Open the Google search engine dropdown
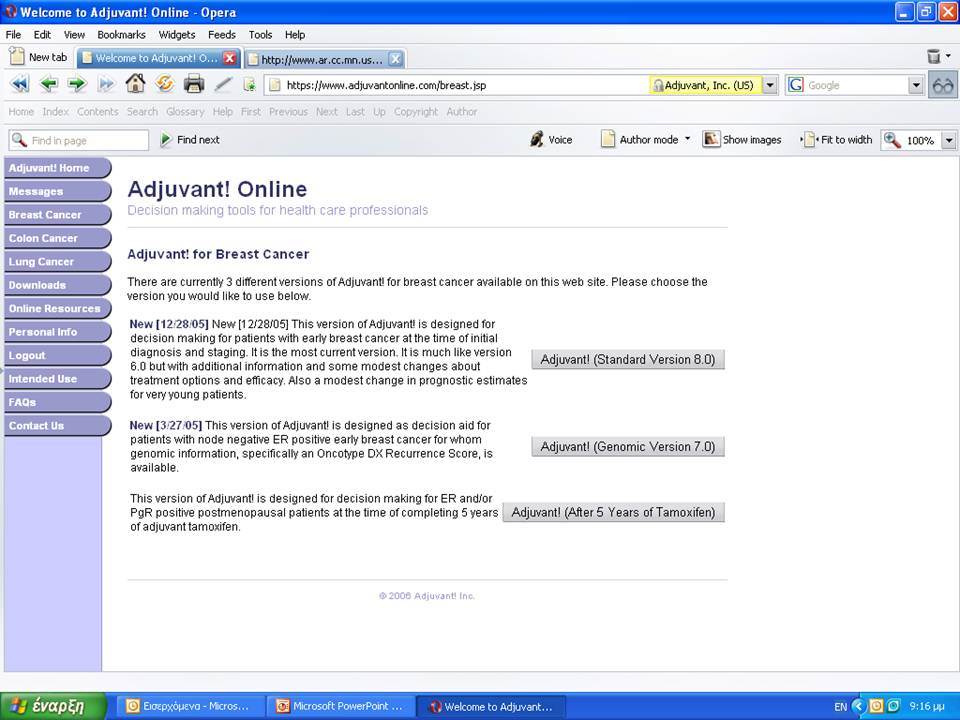Image resolution: width=960 pixels, height=720 pixels. [x=916, y=85]
